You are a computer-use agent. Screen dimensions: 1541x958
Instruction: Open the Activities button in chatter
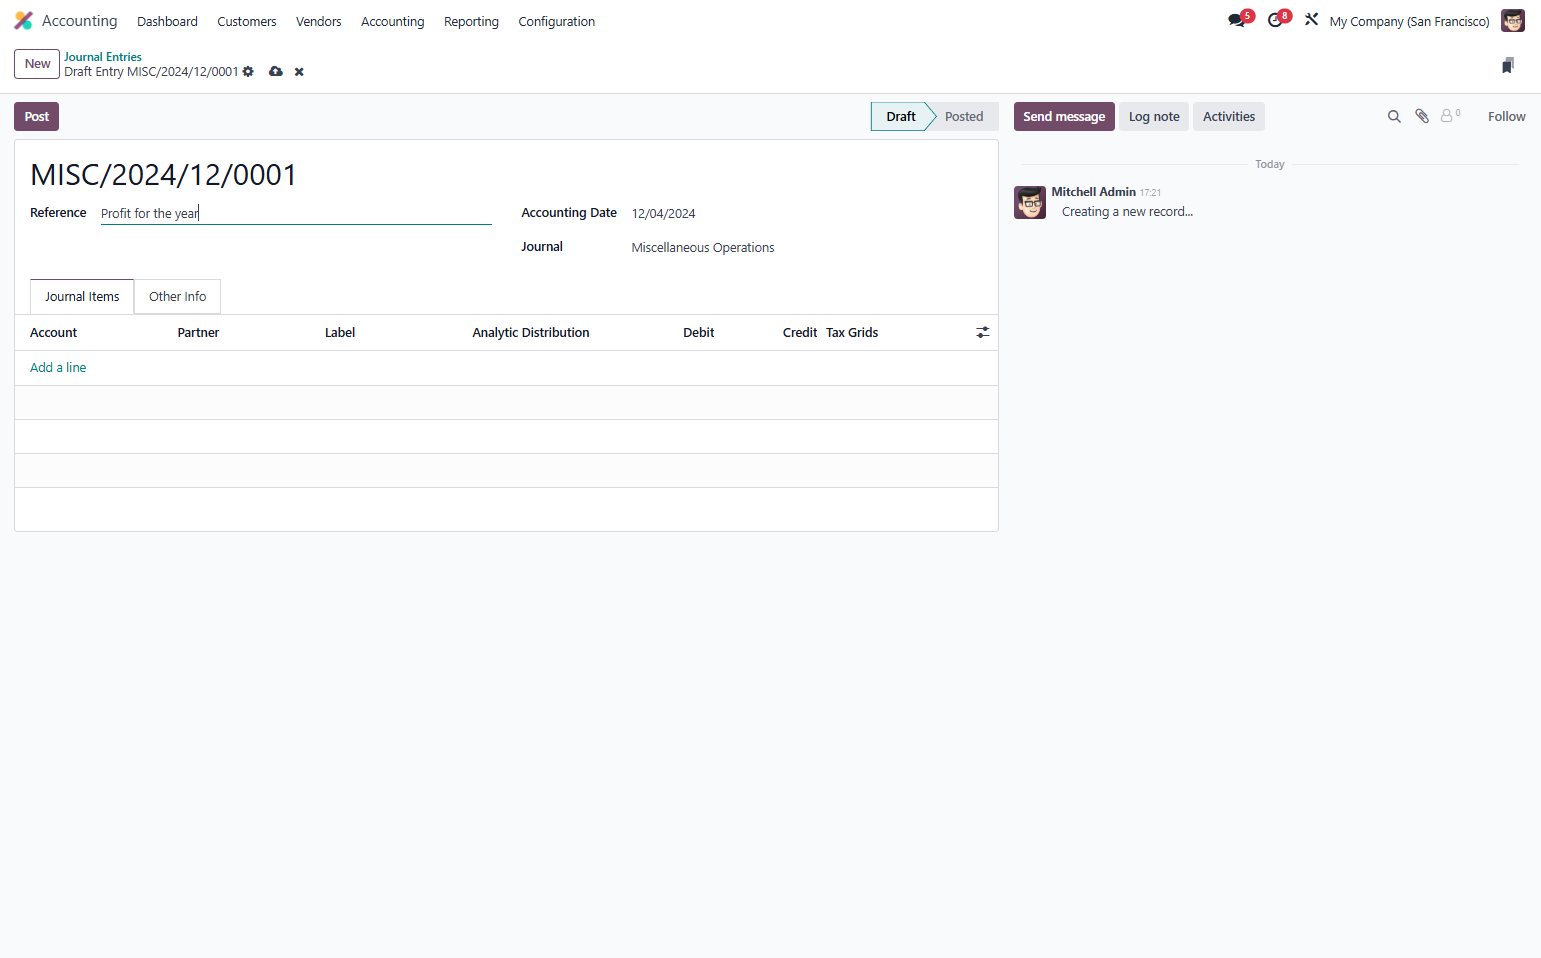click(1229, 117)
